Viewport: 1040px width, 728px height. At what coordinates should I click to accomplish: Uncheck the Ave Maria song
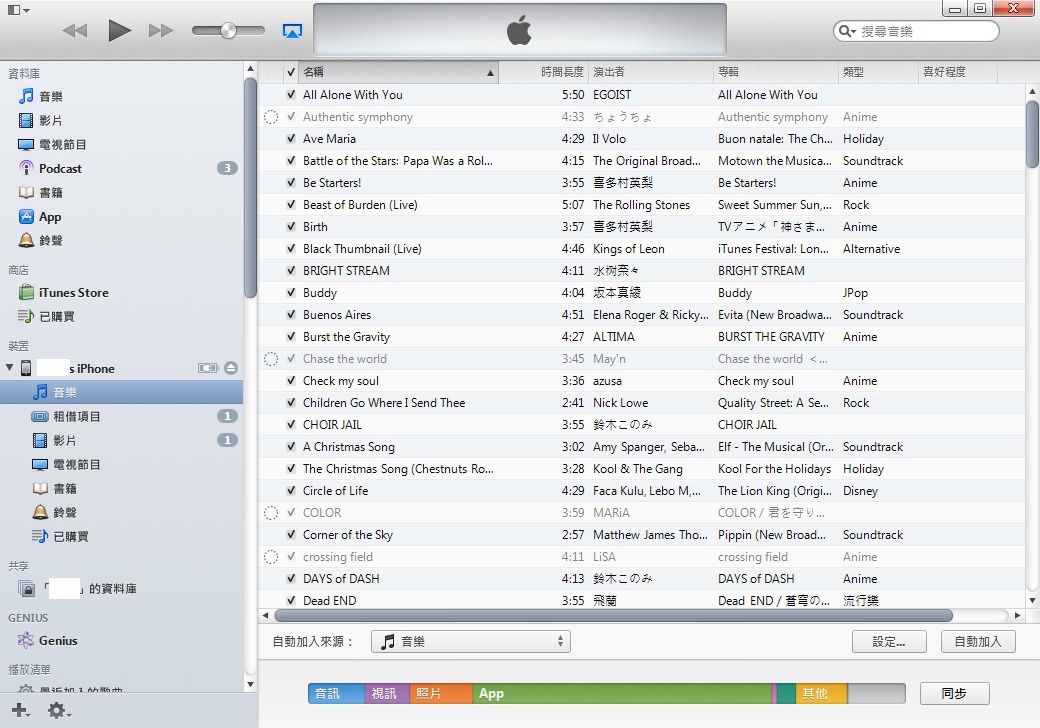(x=291, y=139)
